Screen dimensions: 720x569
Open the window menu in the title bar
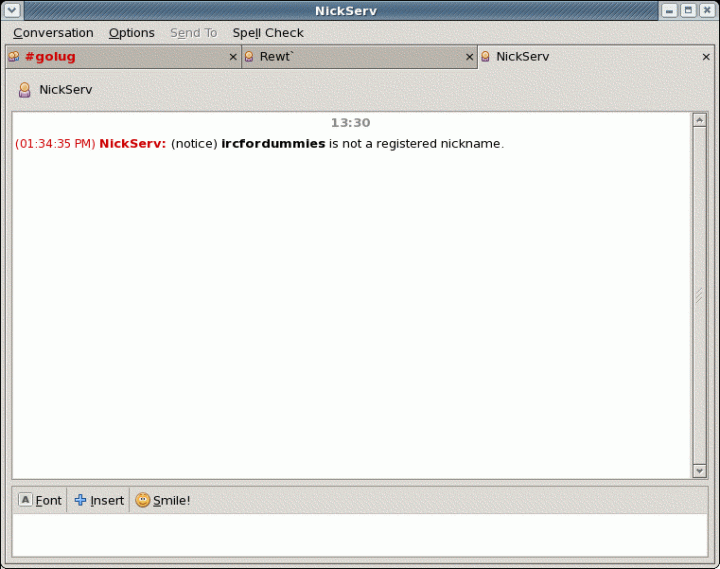[11, 10]
